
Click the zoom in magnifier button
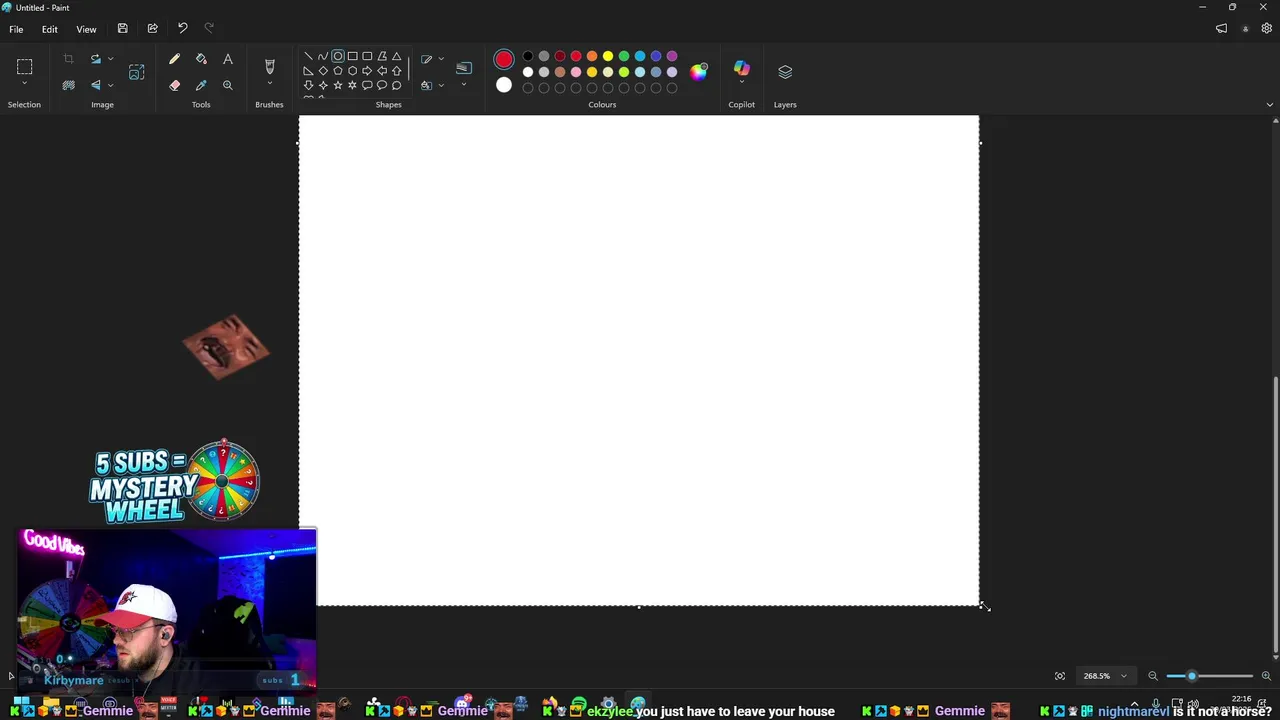coord(1266,676)
